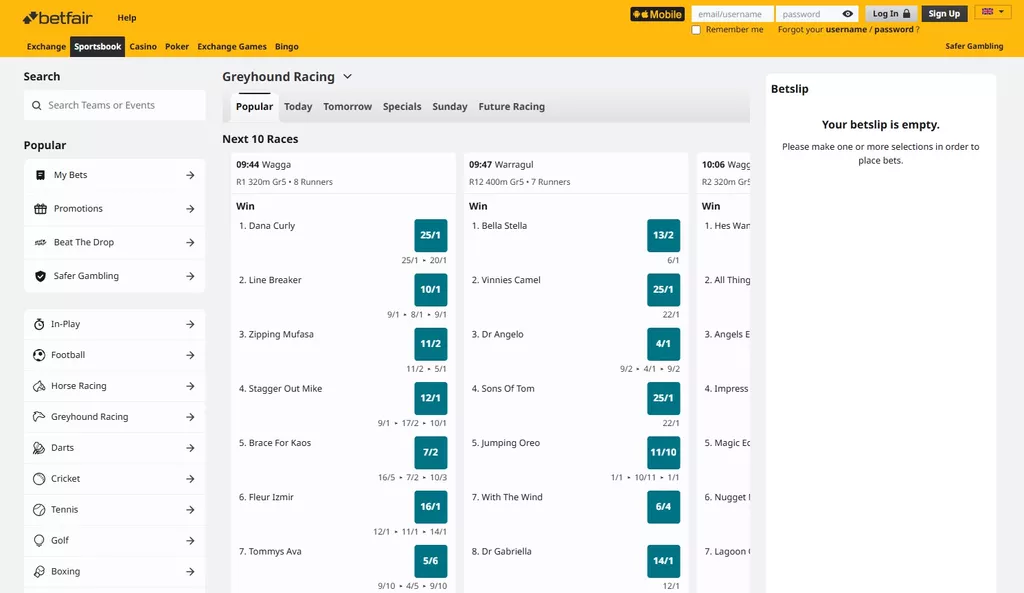Click the Horse Racing icon

point(39,386)
